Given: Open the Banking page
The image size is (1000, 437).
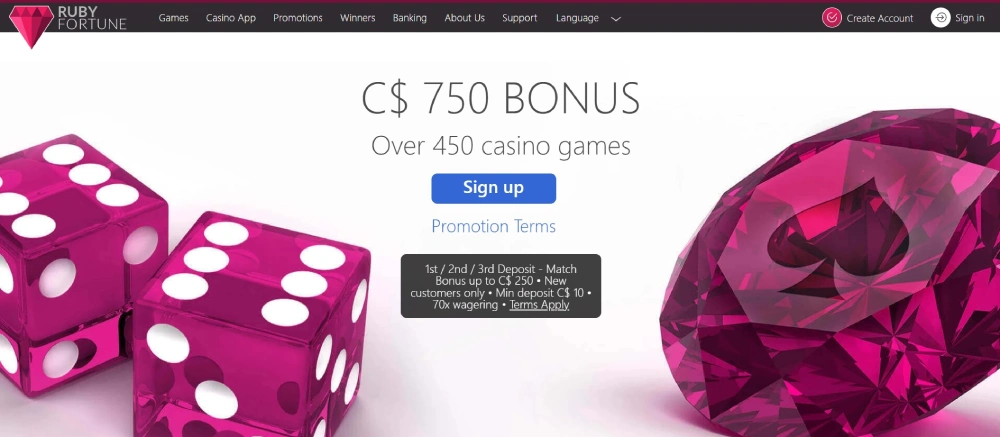Looking at the screenshot, I should pyautogui.click(x=409, y=18).
